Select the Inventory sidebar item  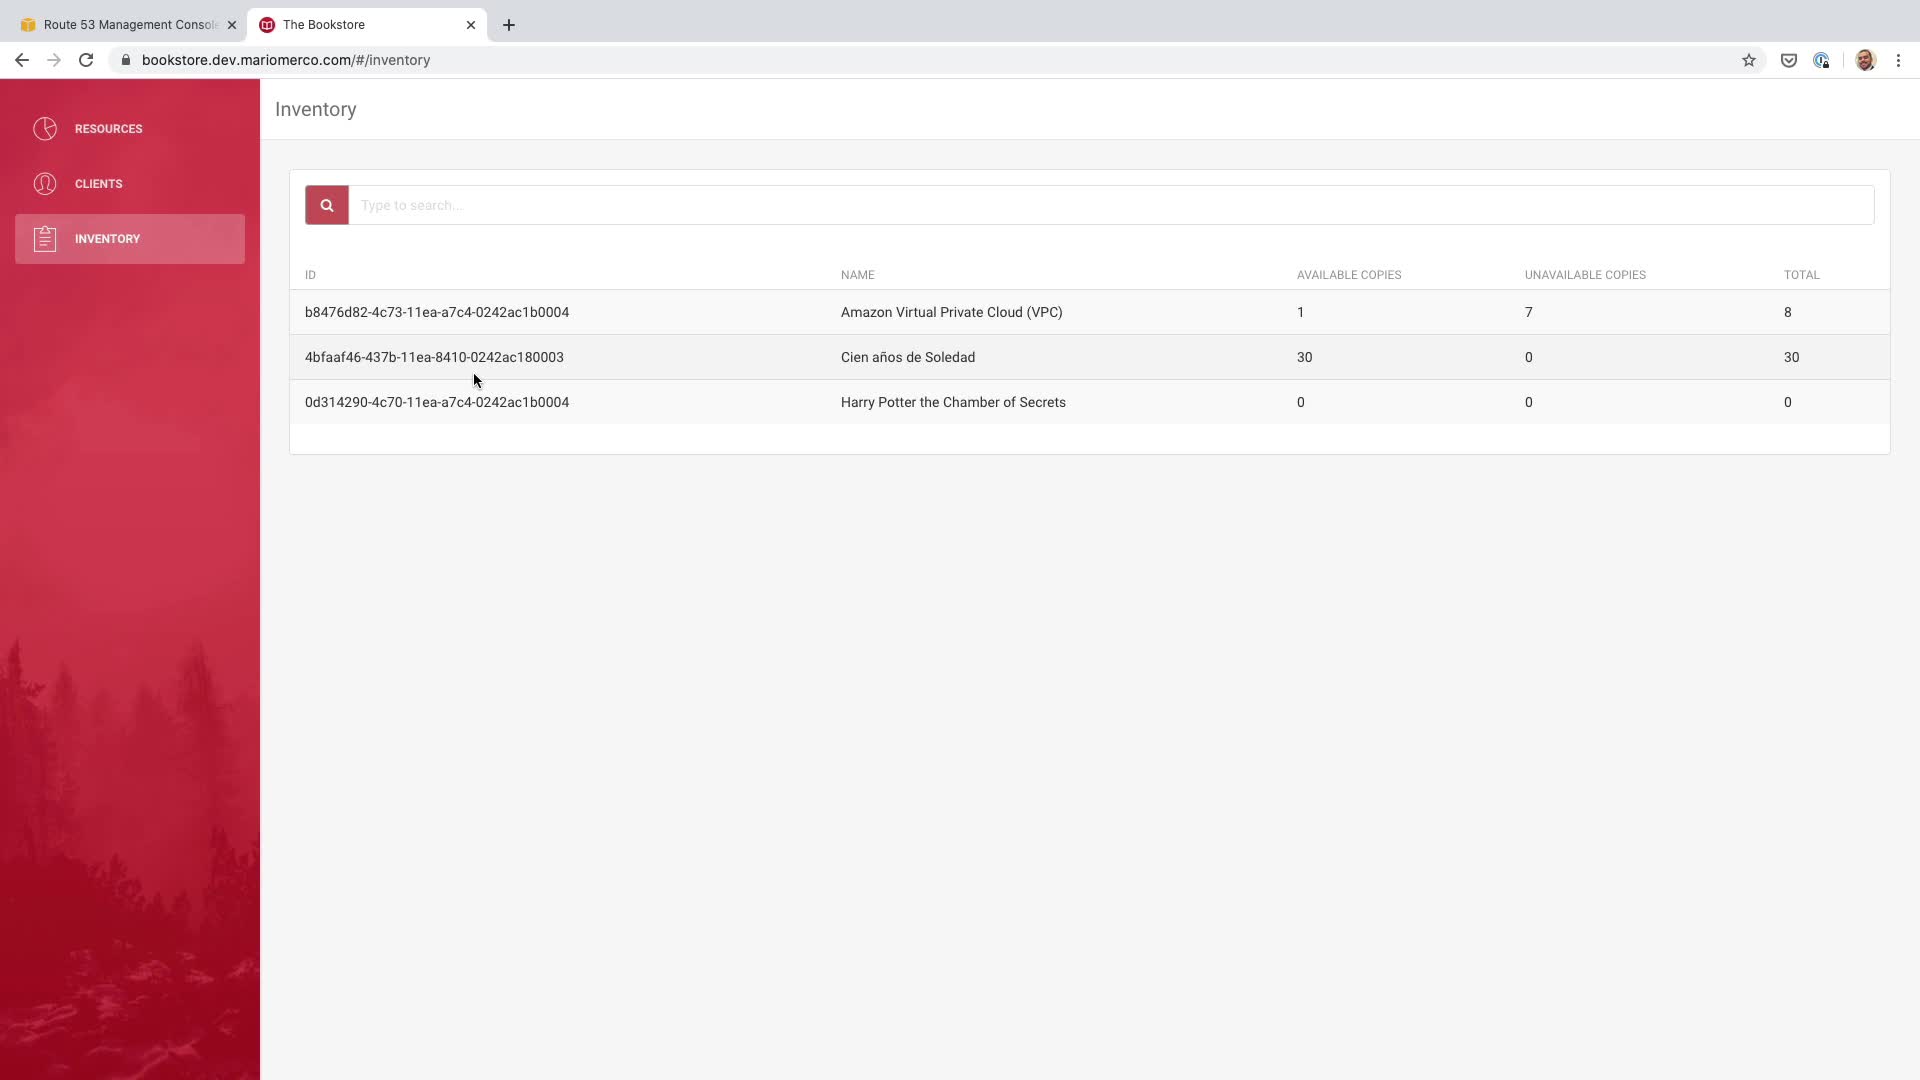(x=129, y=239)
